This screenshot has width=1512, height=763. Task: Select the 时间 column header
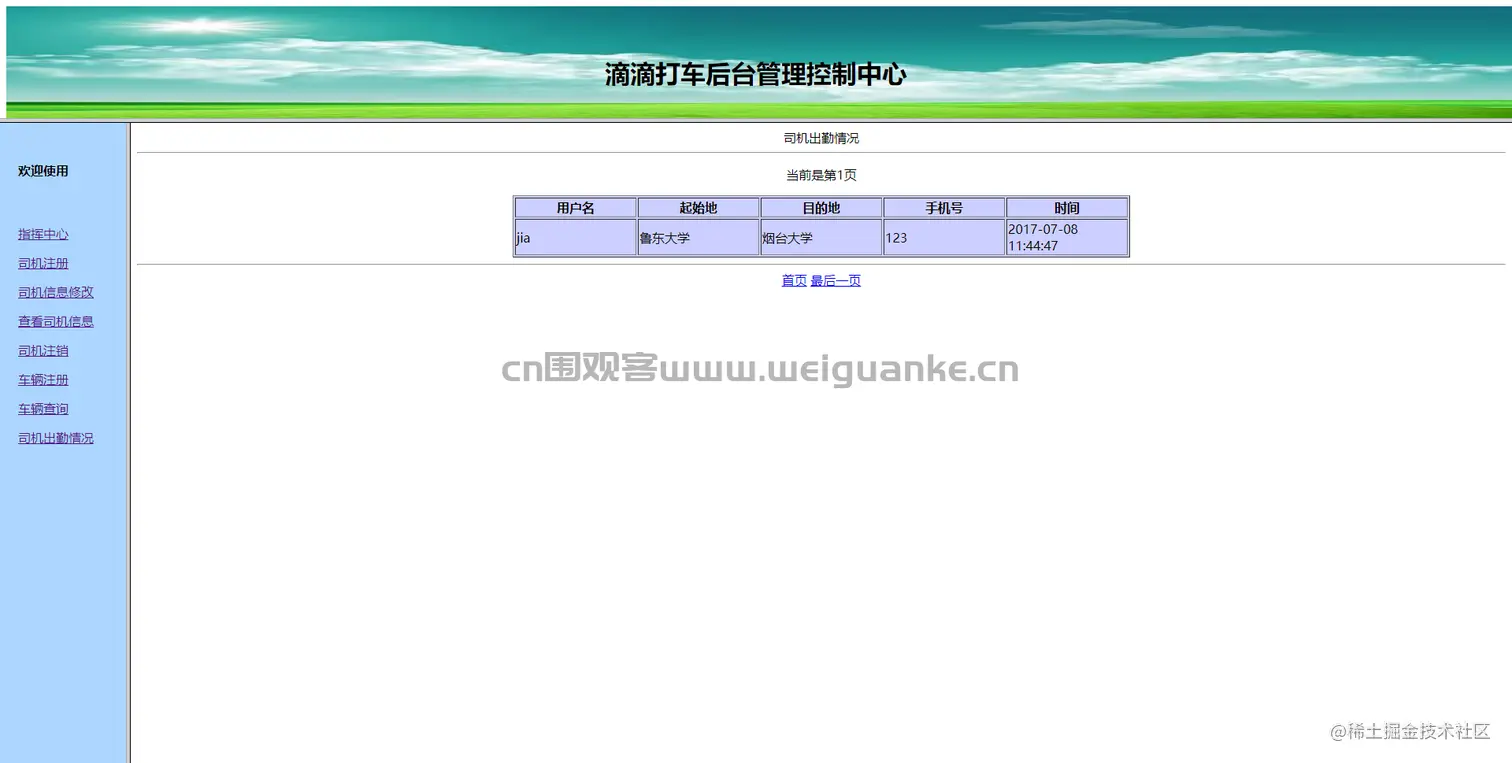[1067, 208]
